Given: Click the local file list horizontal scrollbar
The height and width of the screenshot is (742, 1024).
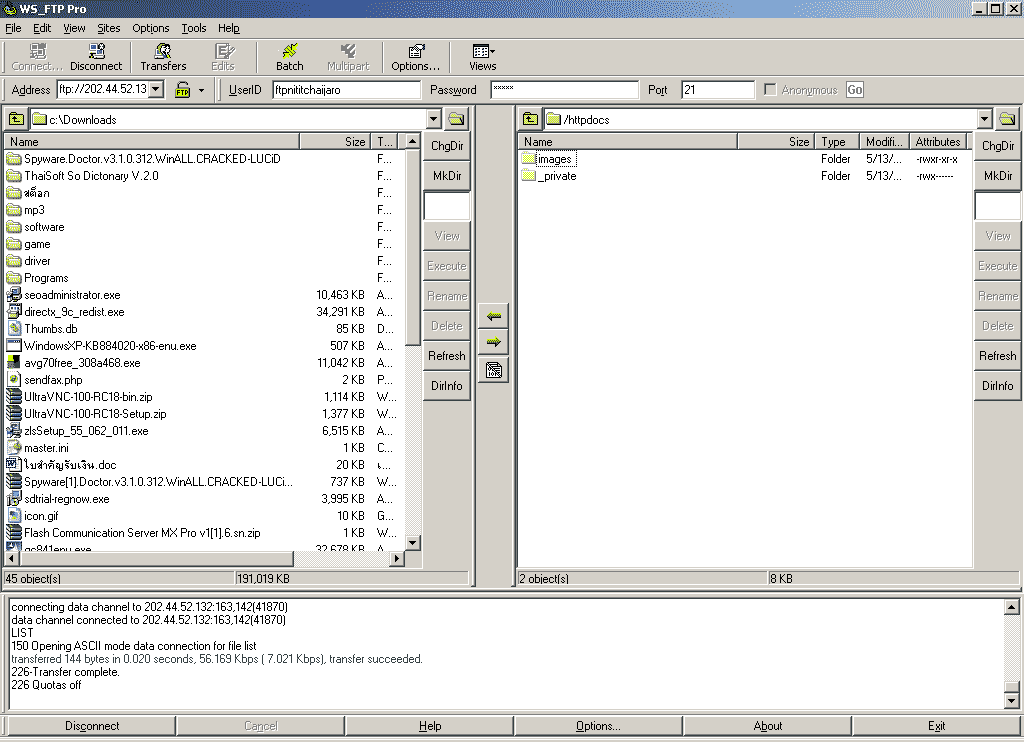Looking at the screenshot, I should (x=204, y=558).
